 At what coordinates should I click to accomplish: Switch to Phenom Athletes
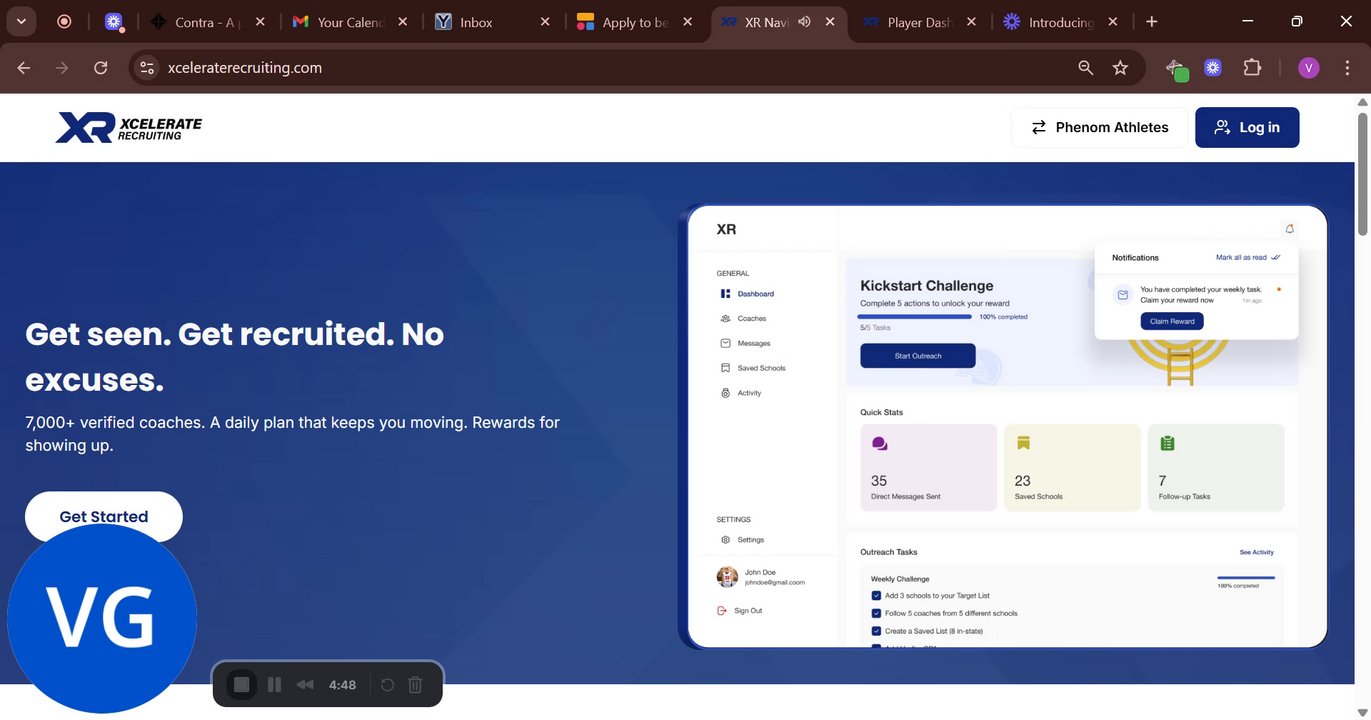[1099, 127]
